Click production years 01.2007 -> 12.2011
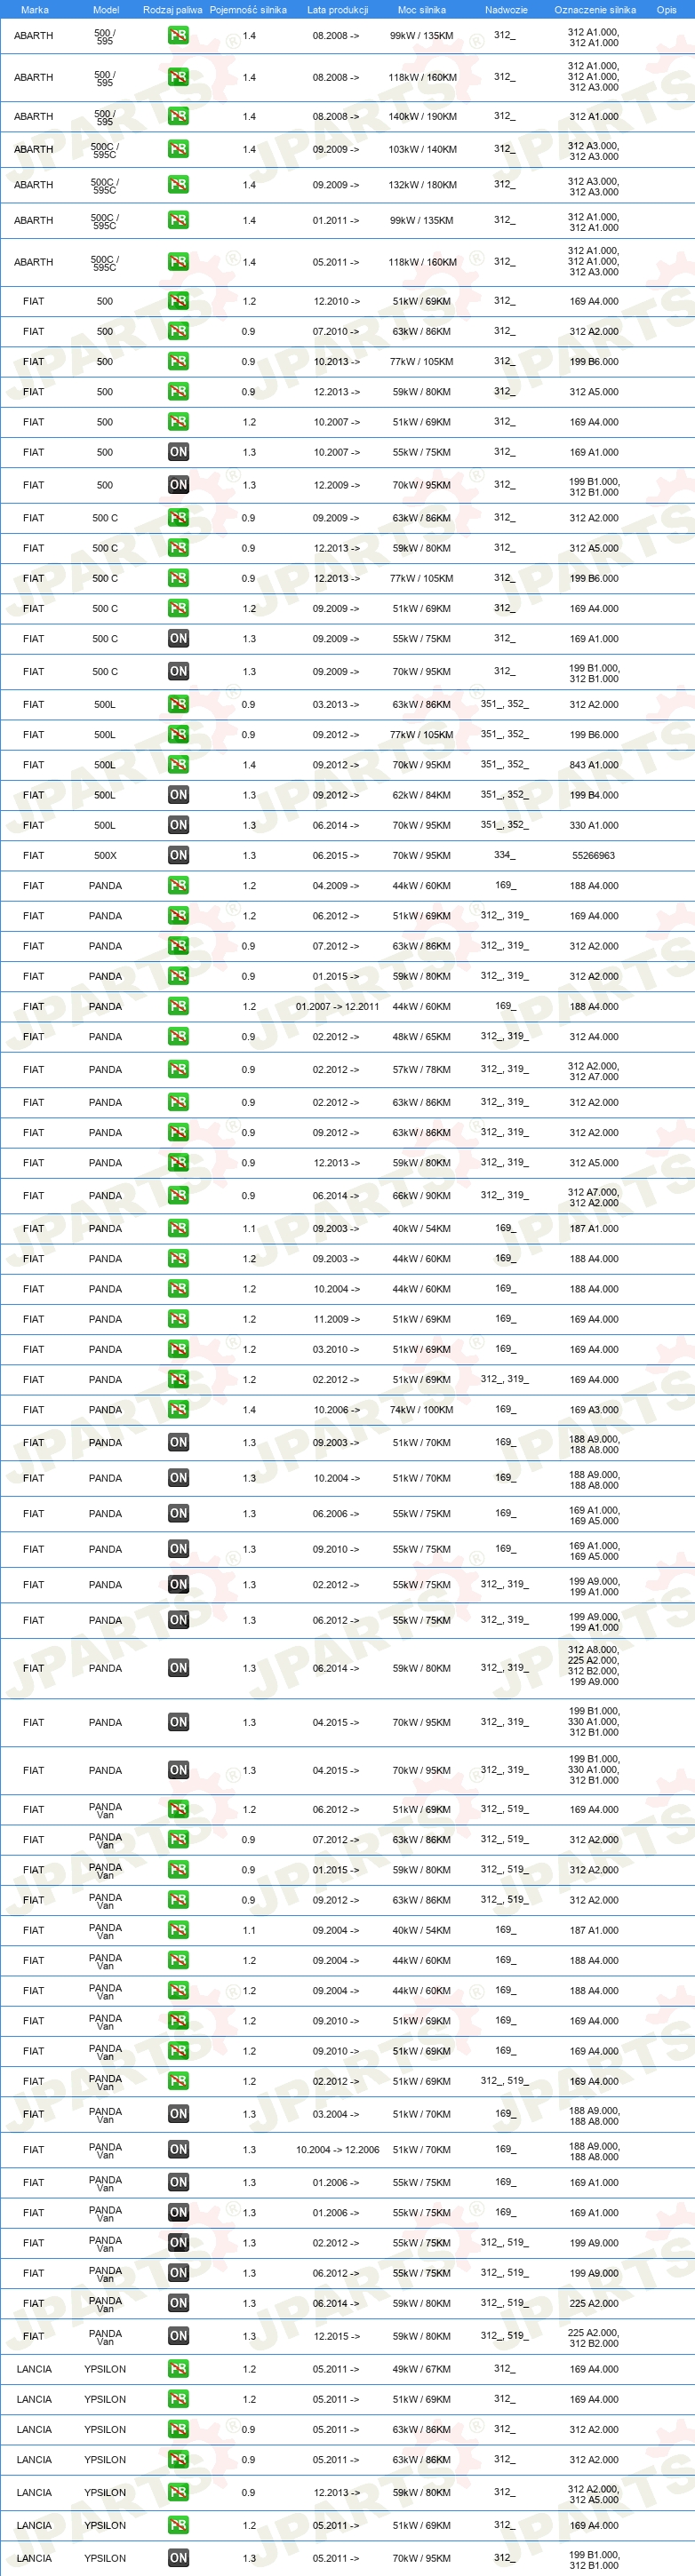This screenshot has width=695, height=2576. click(x=337, y=1007)
